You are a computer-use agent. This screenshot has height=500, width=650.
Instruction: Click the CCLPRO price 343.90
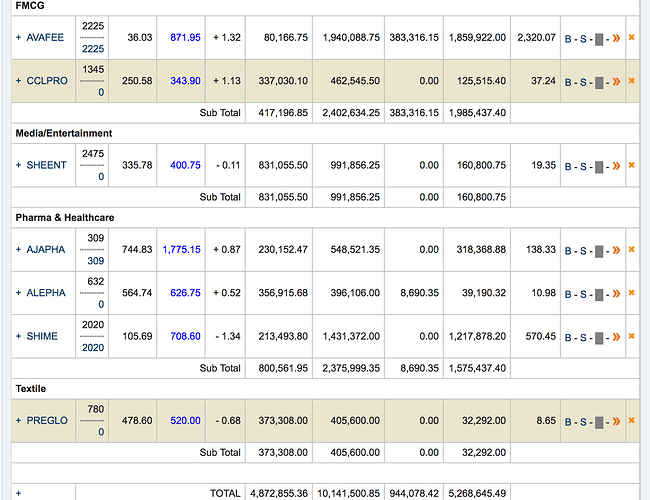185,80
